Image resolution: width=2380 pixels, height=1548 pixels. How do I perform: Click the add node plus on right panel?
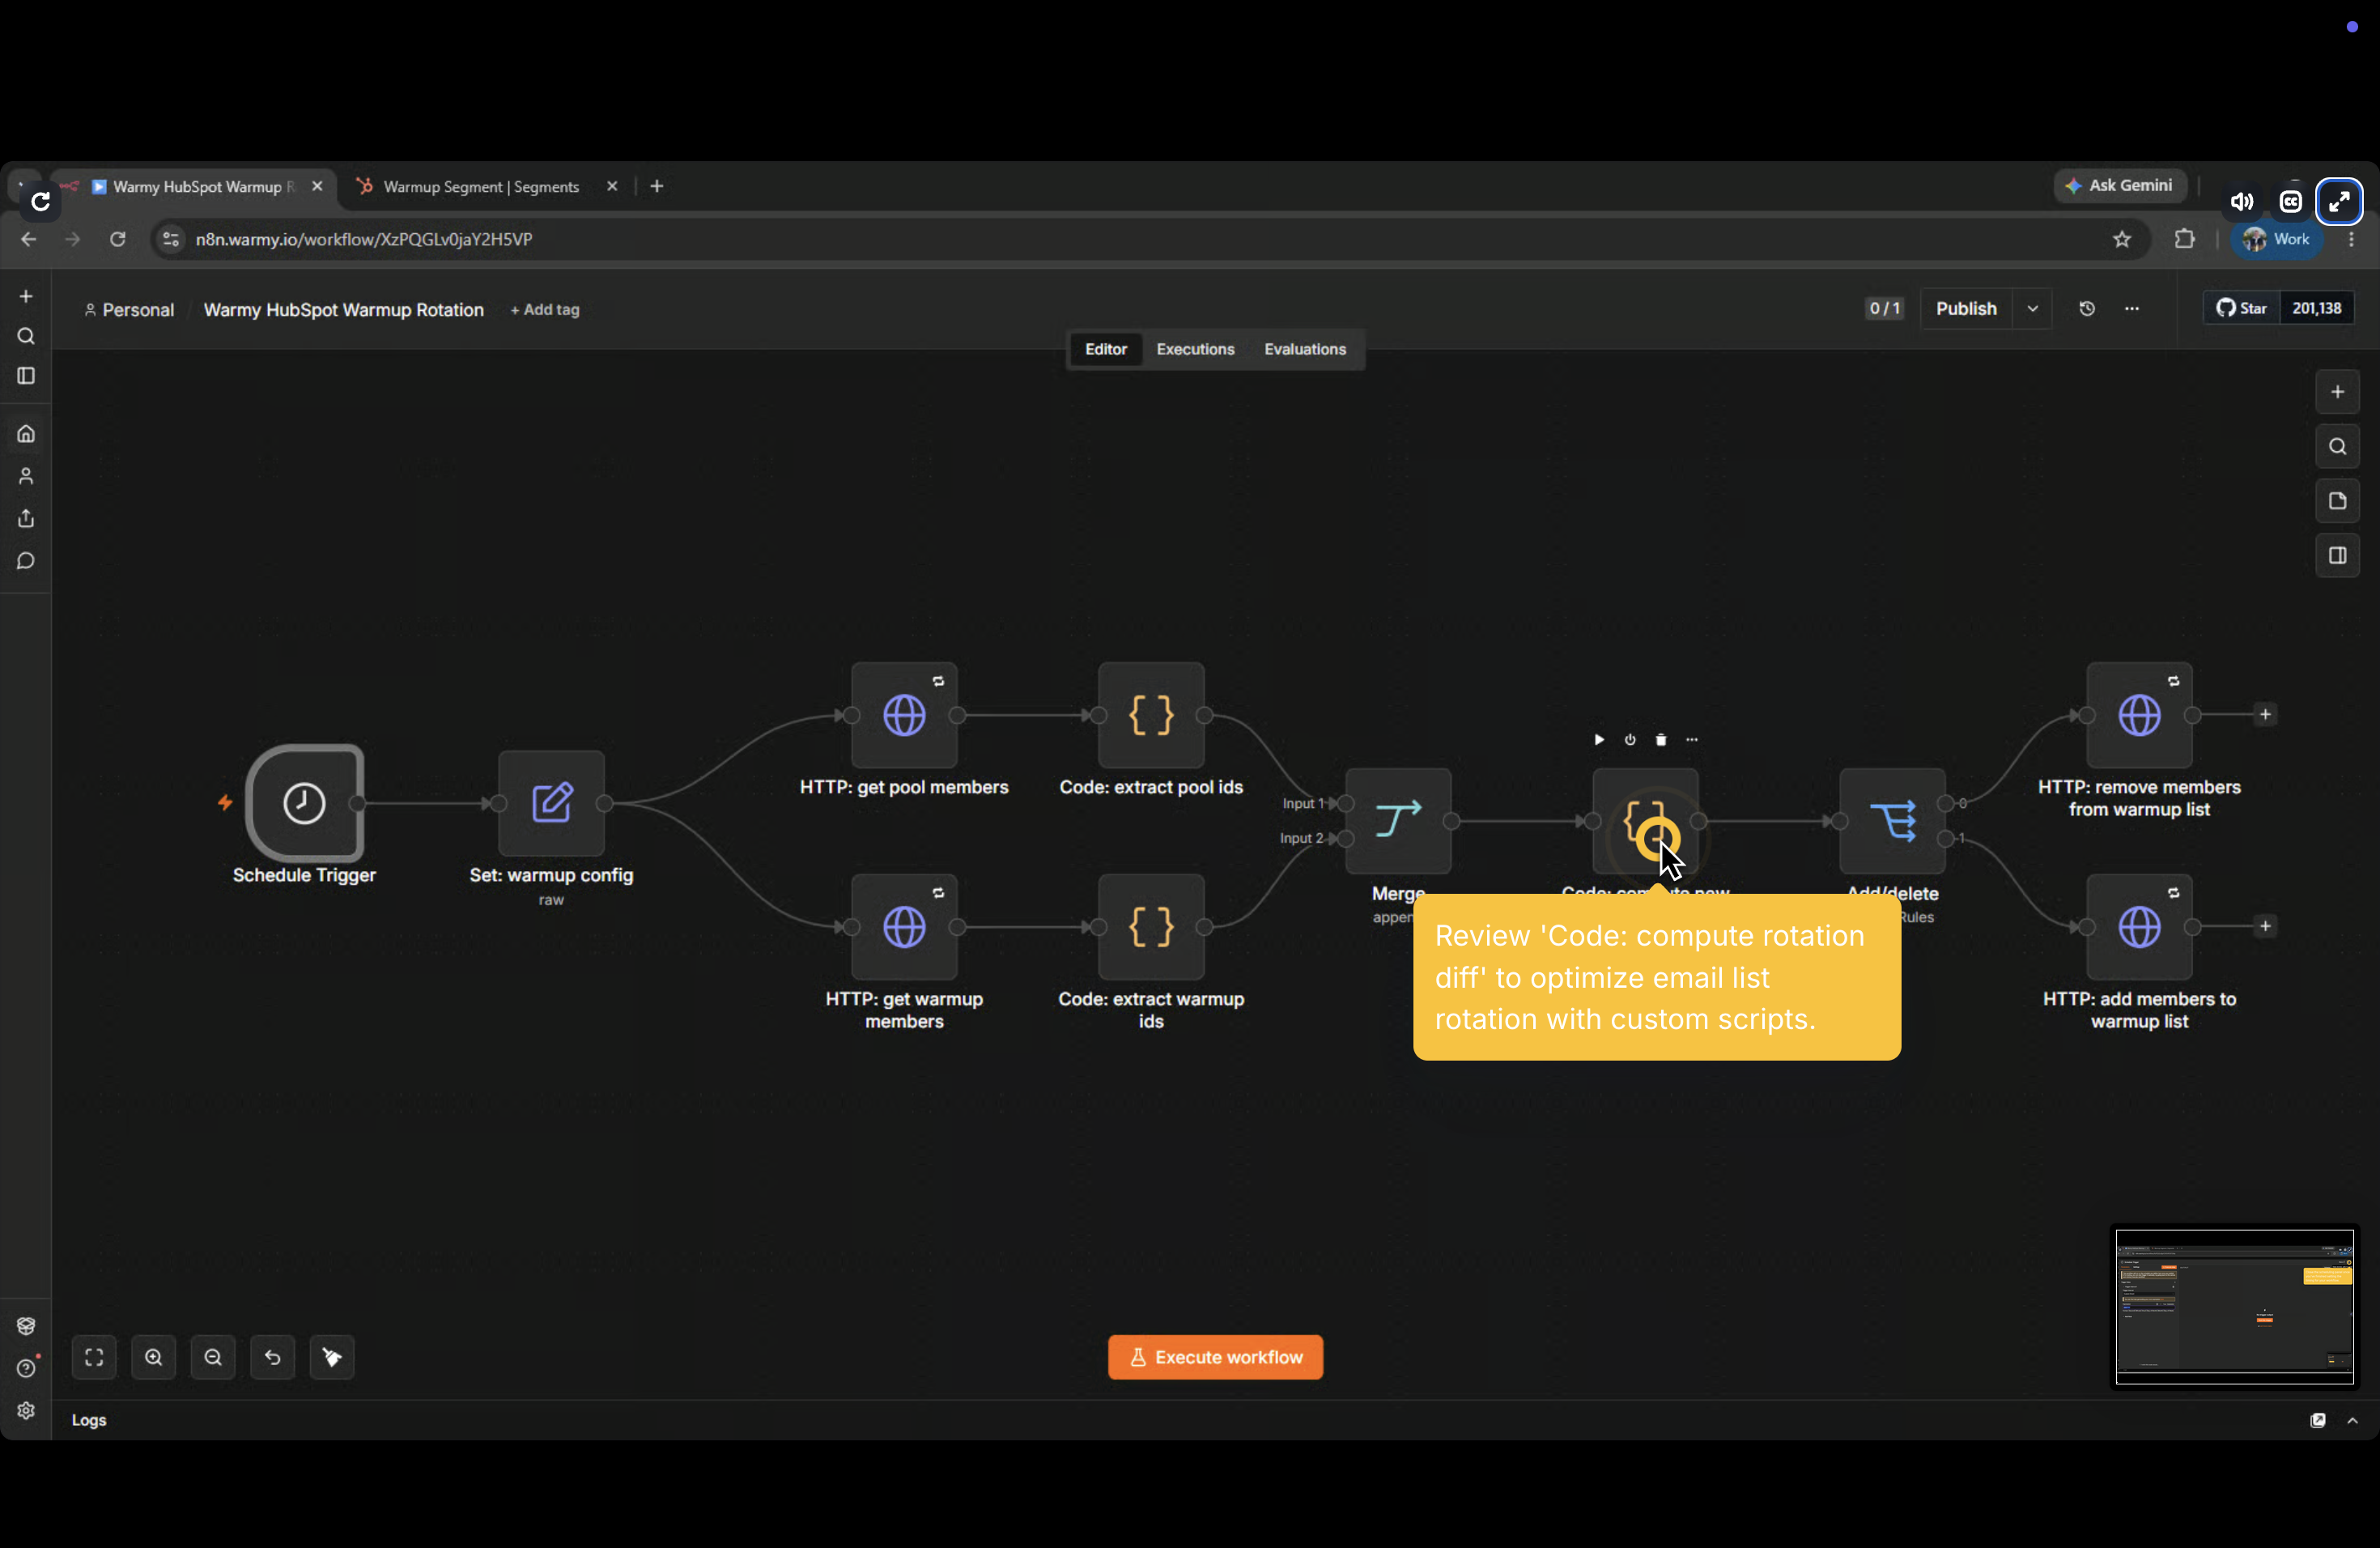click(2337, 392)
